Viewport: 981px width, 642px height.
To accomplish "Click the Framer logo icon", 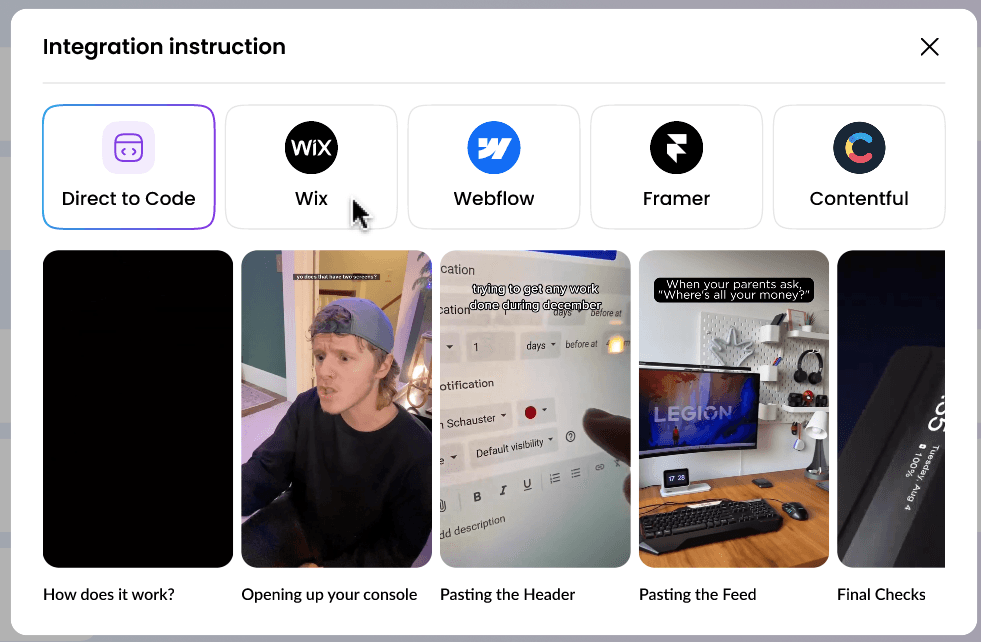I will pos(676,148).
